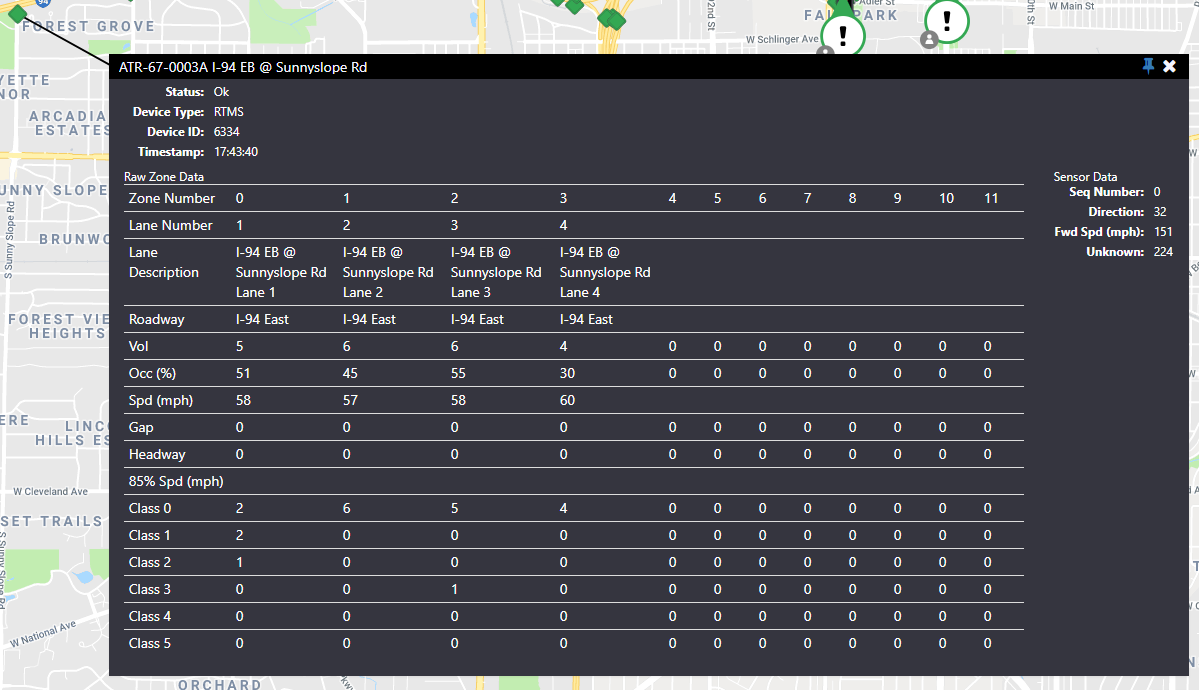Click the Direction value 32
This screenshot has height=690, width=1199.
(x=1160, y=212)
